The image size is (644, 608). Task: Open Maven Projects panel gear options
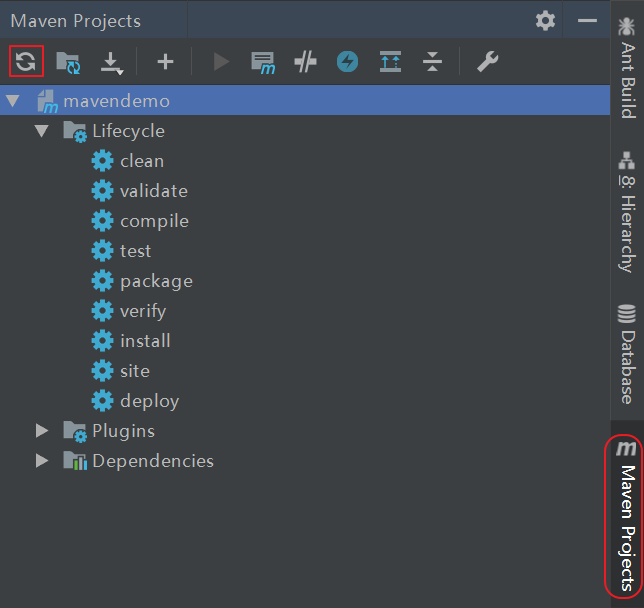tap(545, 21)
